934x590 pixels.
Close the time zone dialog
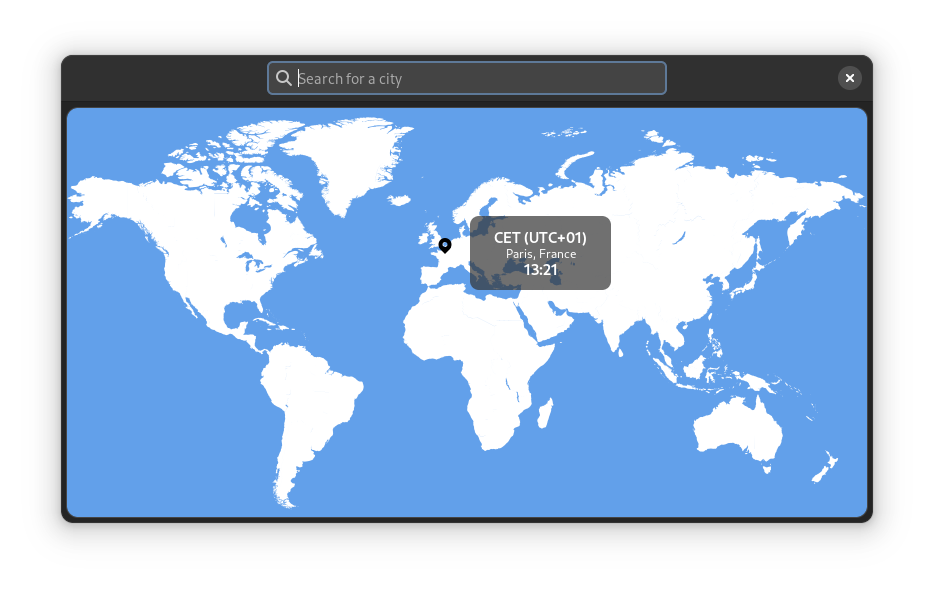849,78
